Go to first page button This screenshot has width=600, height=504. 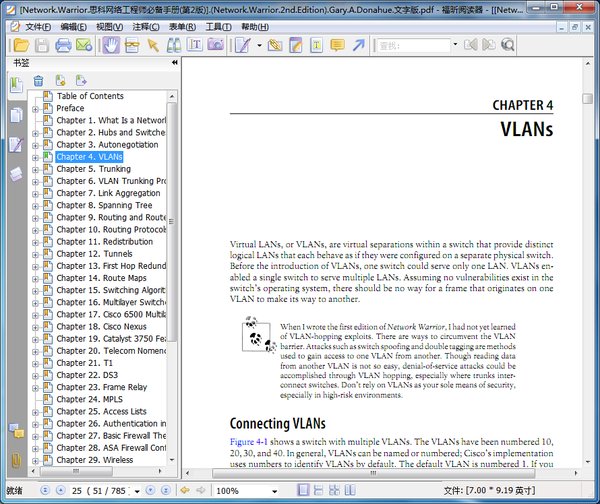pos(45,490)
